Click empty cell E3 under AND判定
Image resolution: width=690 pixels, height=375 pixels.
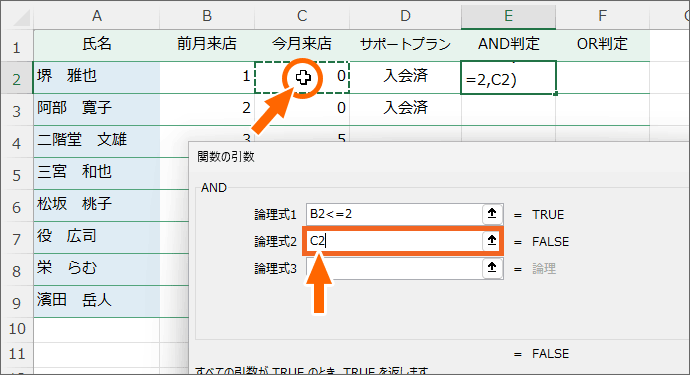(508, 109)
